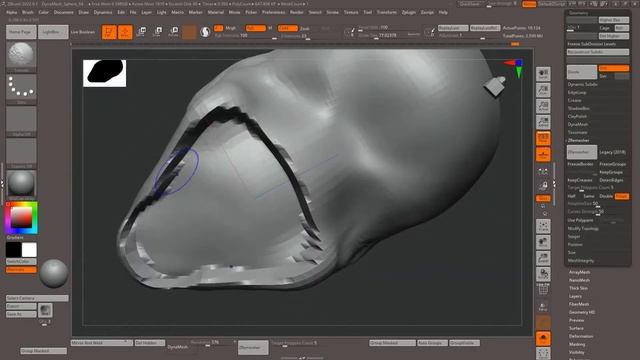This screenshot has width=640, height=360.
Task: Click the symmetrical draw size icon
Action: tap(349, 32)
